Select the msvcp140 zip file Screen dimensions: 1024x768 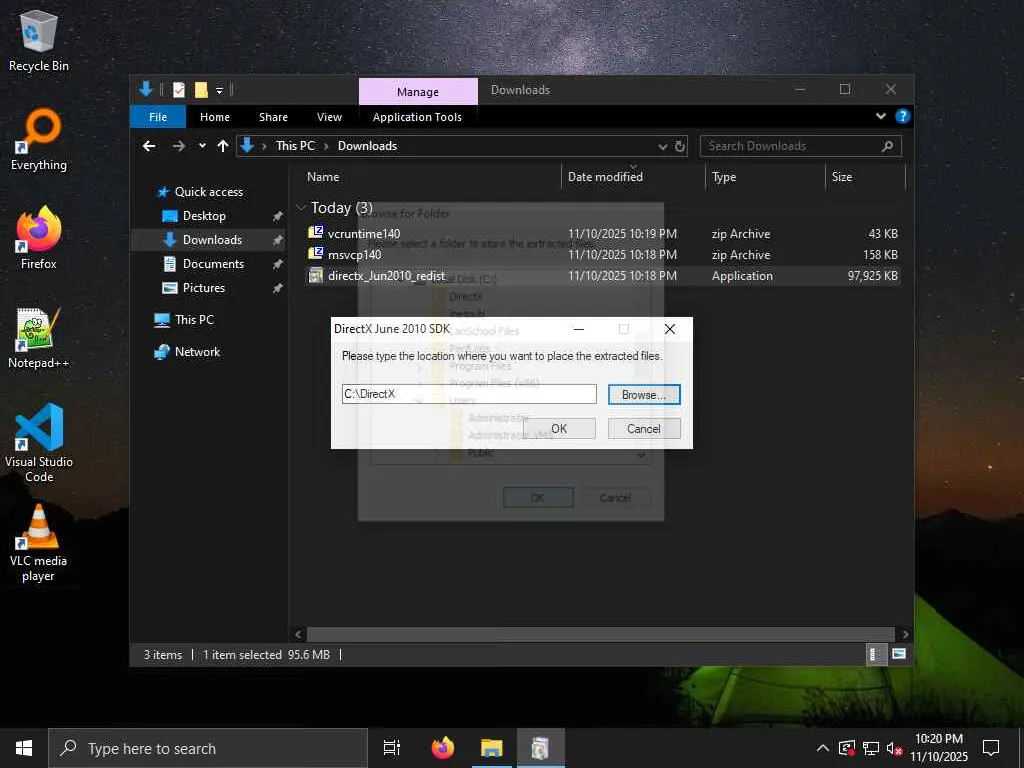(601, 255)
